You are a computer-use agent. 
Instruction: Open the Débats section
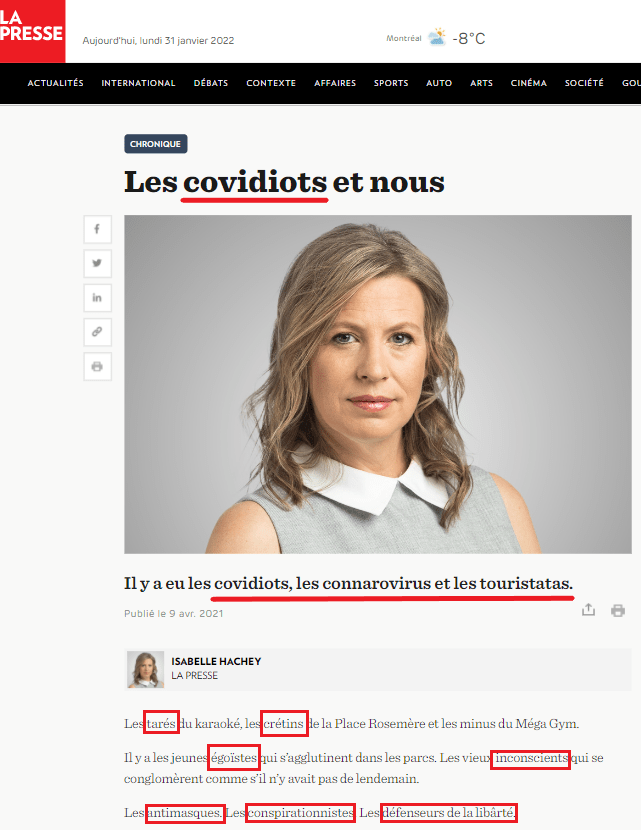point(211,83)
